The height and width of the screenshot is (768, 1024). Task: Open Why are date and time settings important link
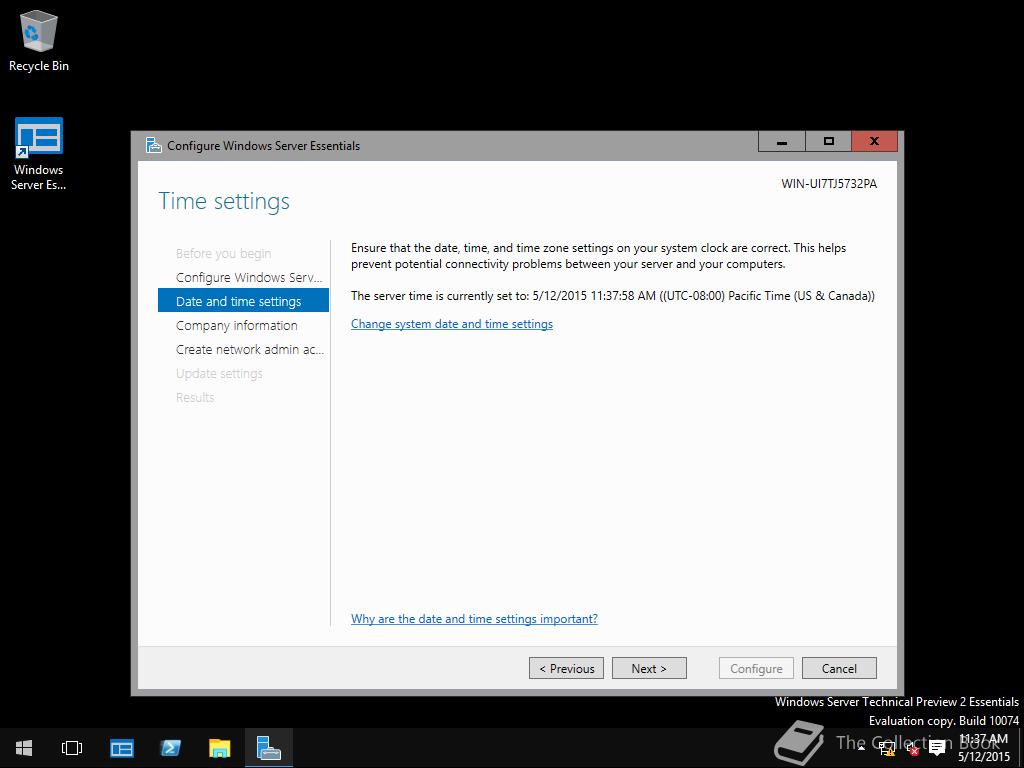point(474,618)
